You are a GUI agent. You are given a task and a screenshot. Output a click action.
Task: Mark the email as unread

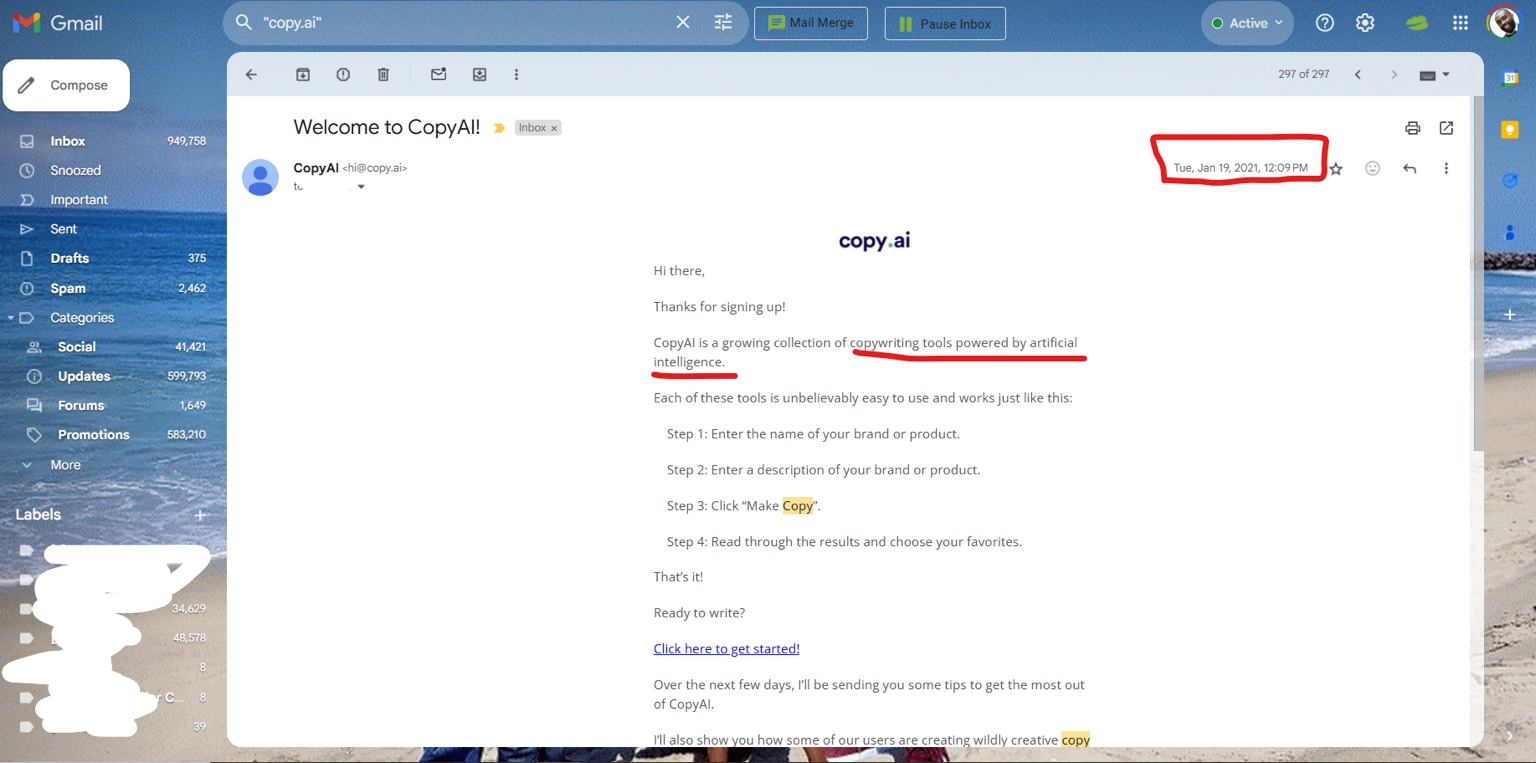[438, 74]
